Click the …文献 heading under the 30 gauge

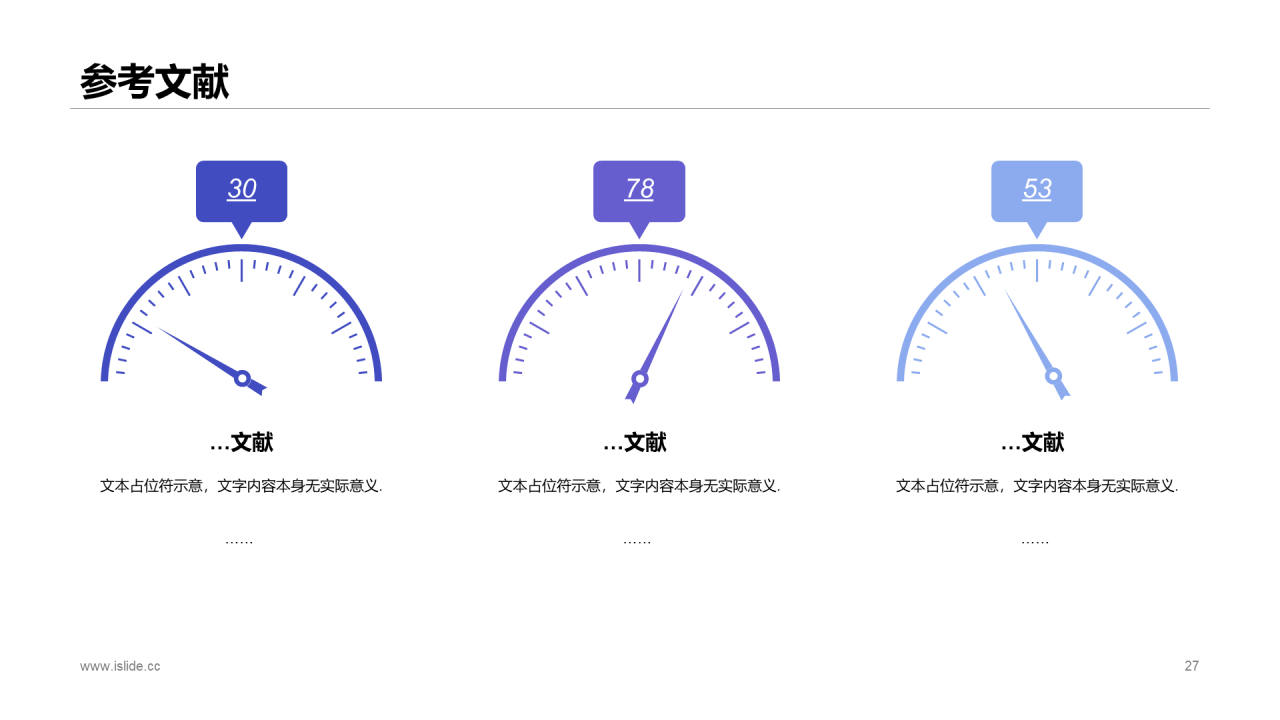(x=241, y=442)
